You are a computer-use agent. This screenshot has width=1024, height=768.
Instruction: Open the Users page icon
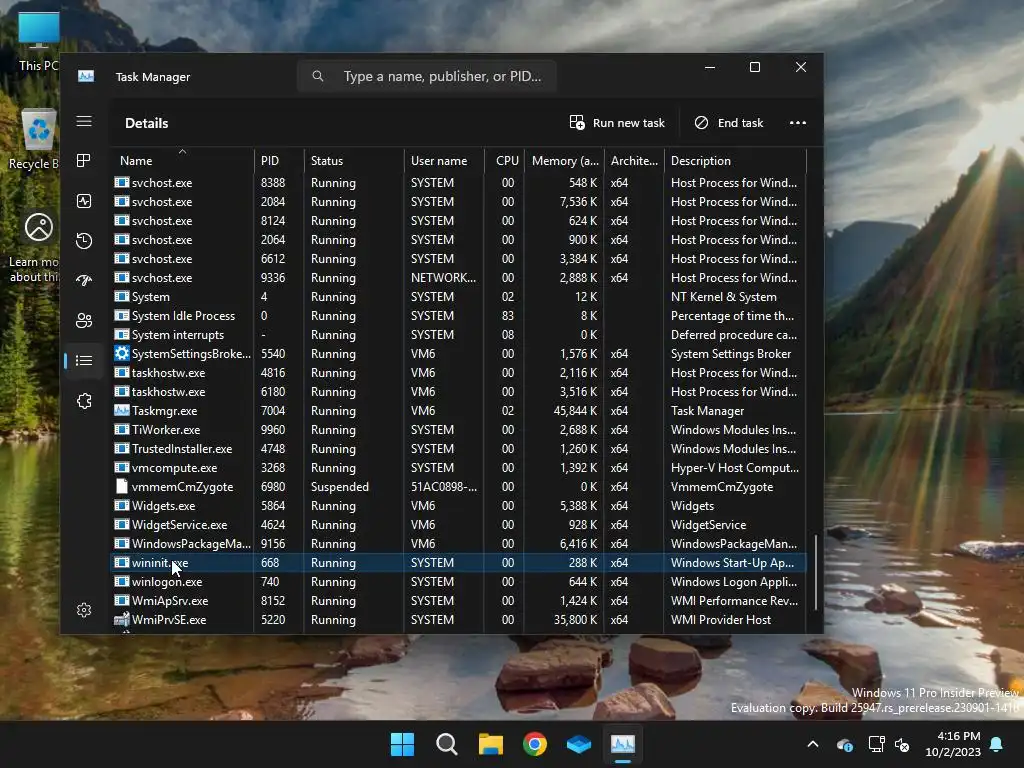point(84,321)
